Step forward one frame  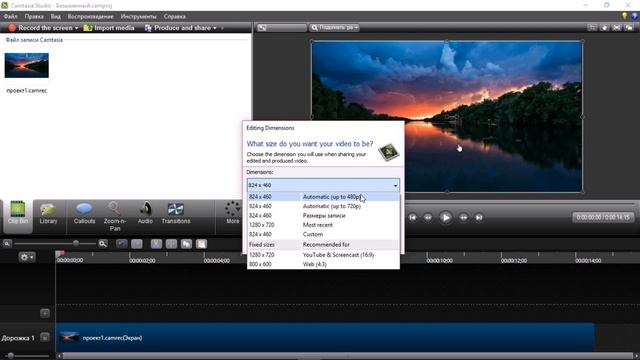point(464,218)
